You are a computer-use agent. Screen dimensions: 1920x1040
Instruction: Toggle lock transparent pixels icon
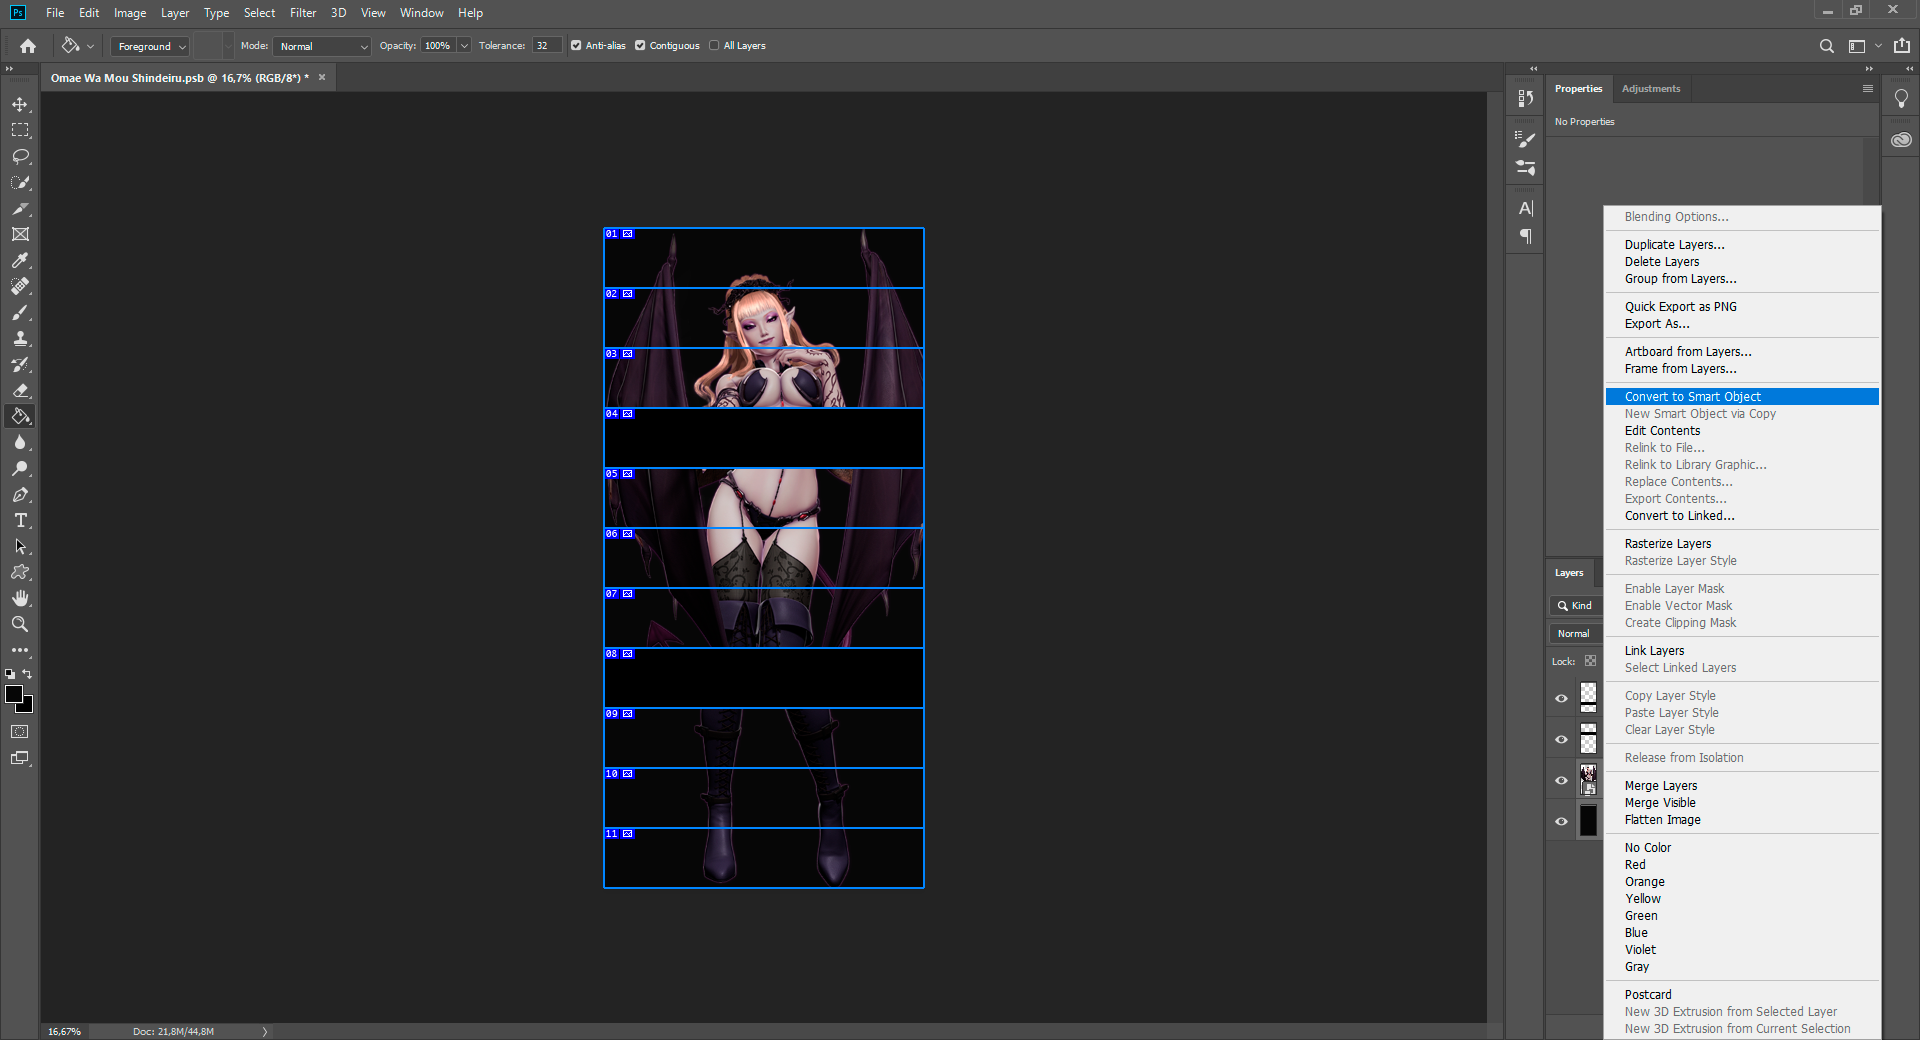point(1590,661)
